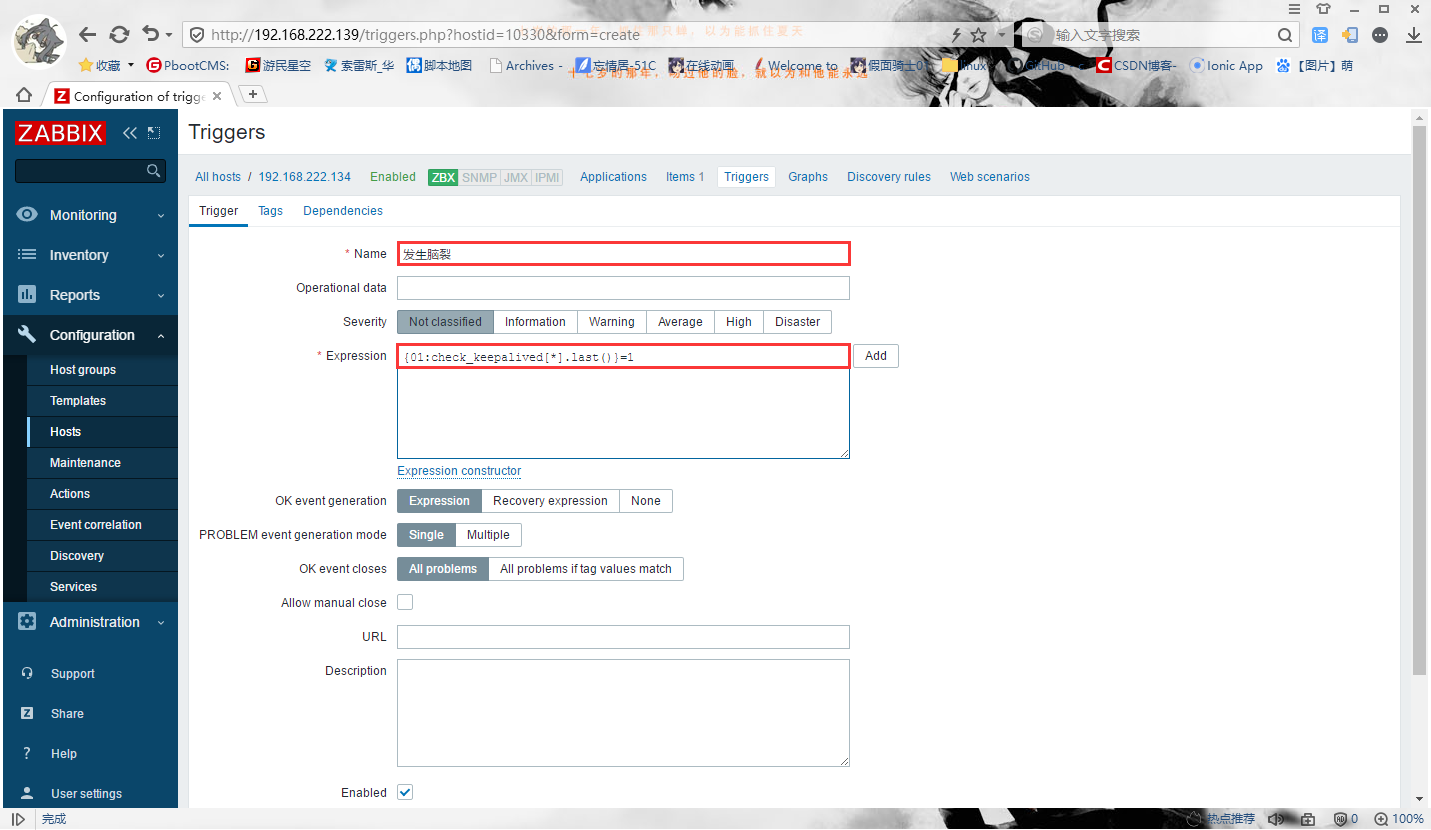Select Disaster severity

[797, 322]
